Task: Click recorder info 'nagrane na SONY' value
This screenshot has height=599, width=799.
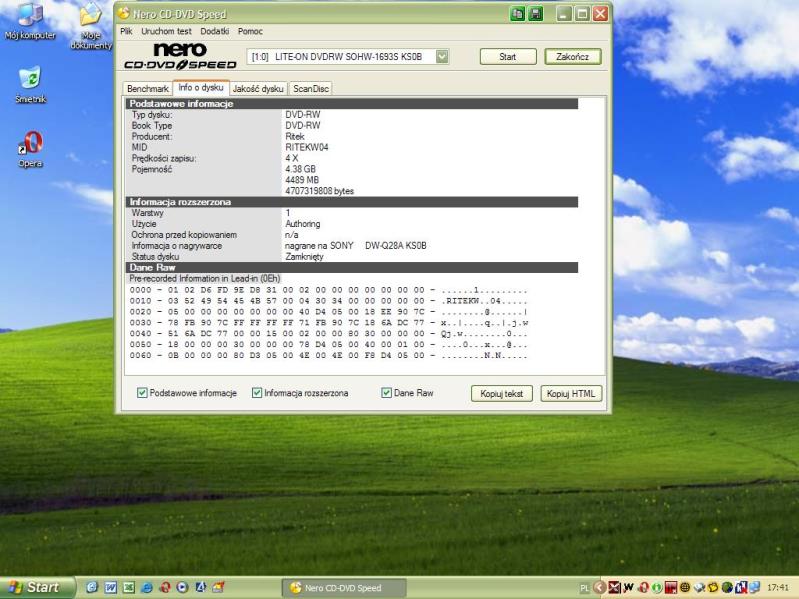Action: click(x=355, y=246)
